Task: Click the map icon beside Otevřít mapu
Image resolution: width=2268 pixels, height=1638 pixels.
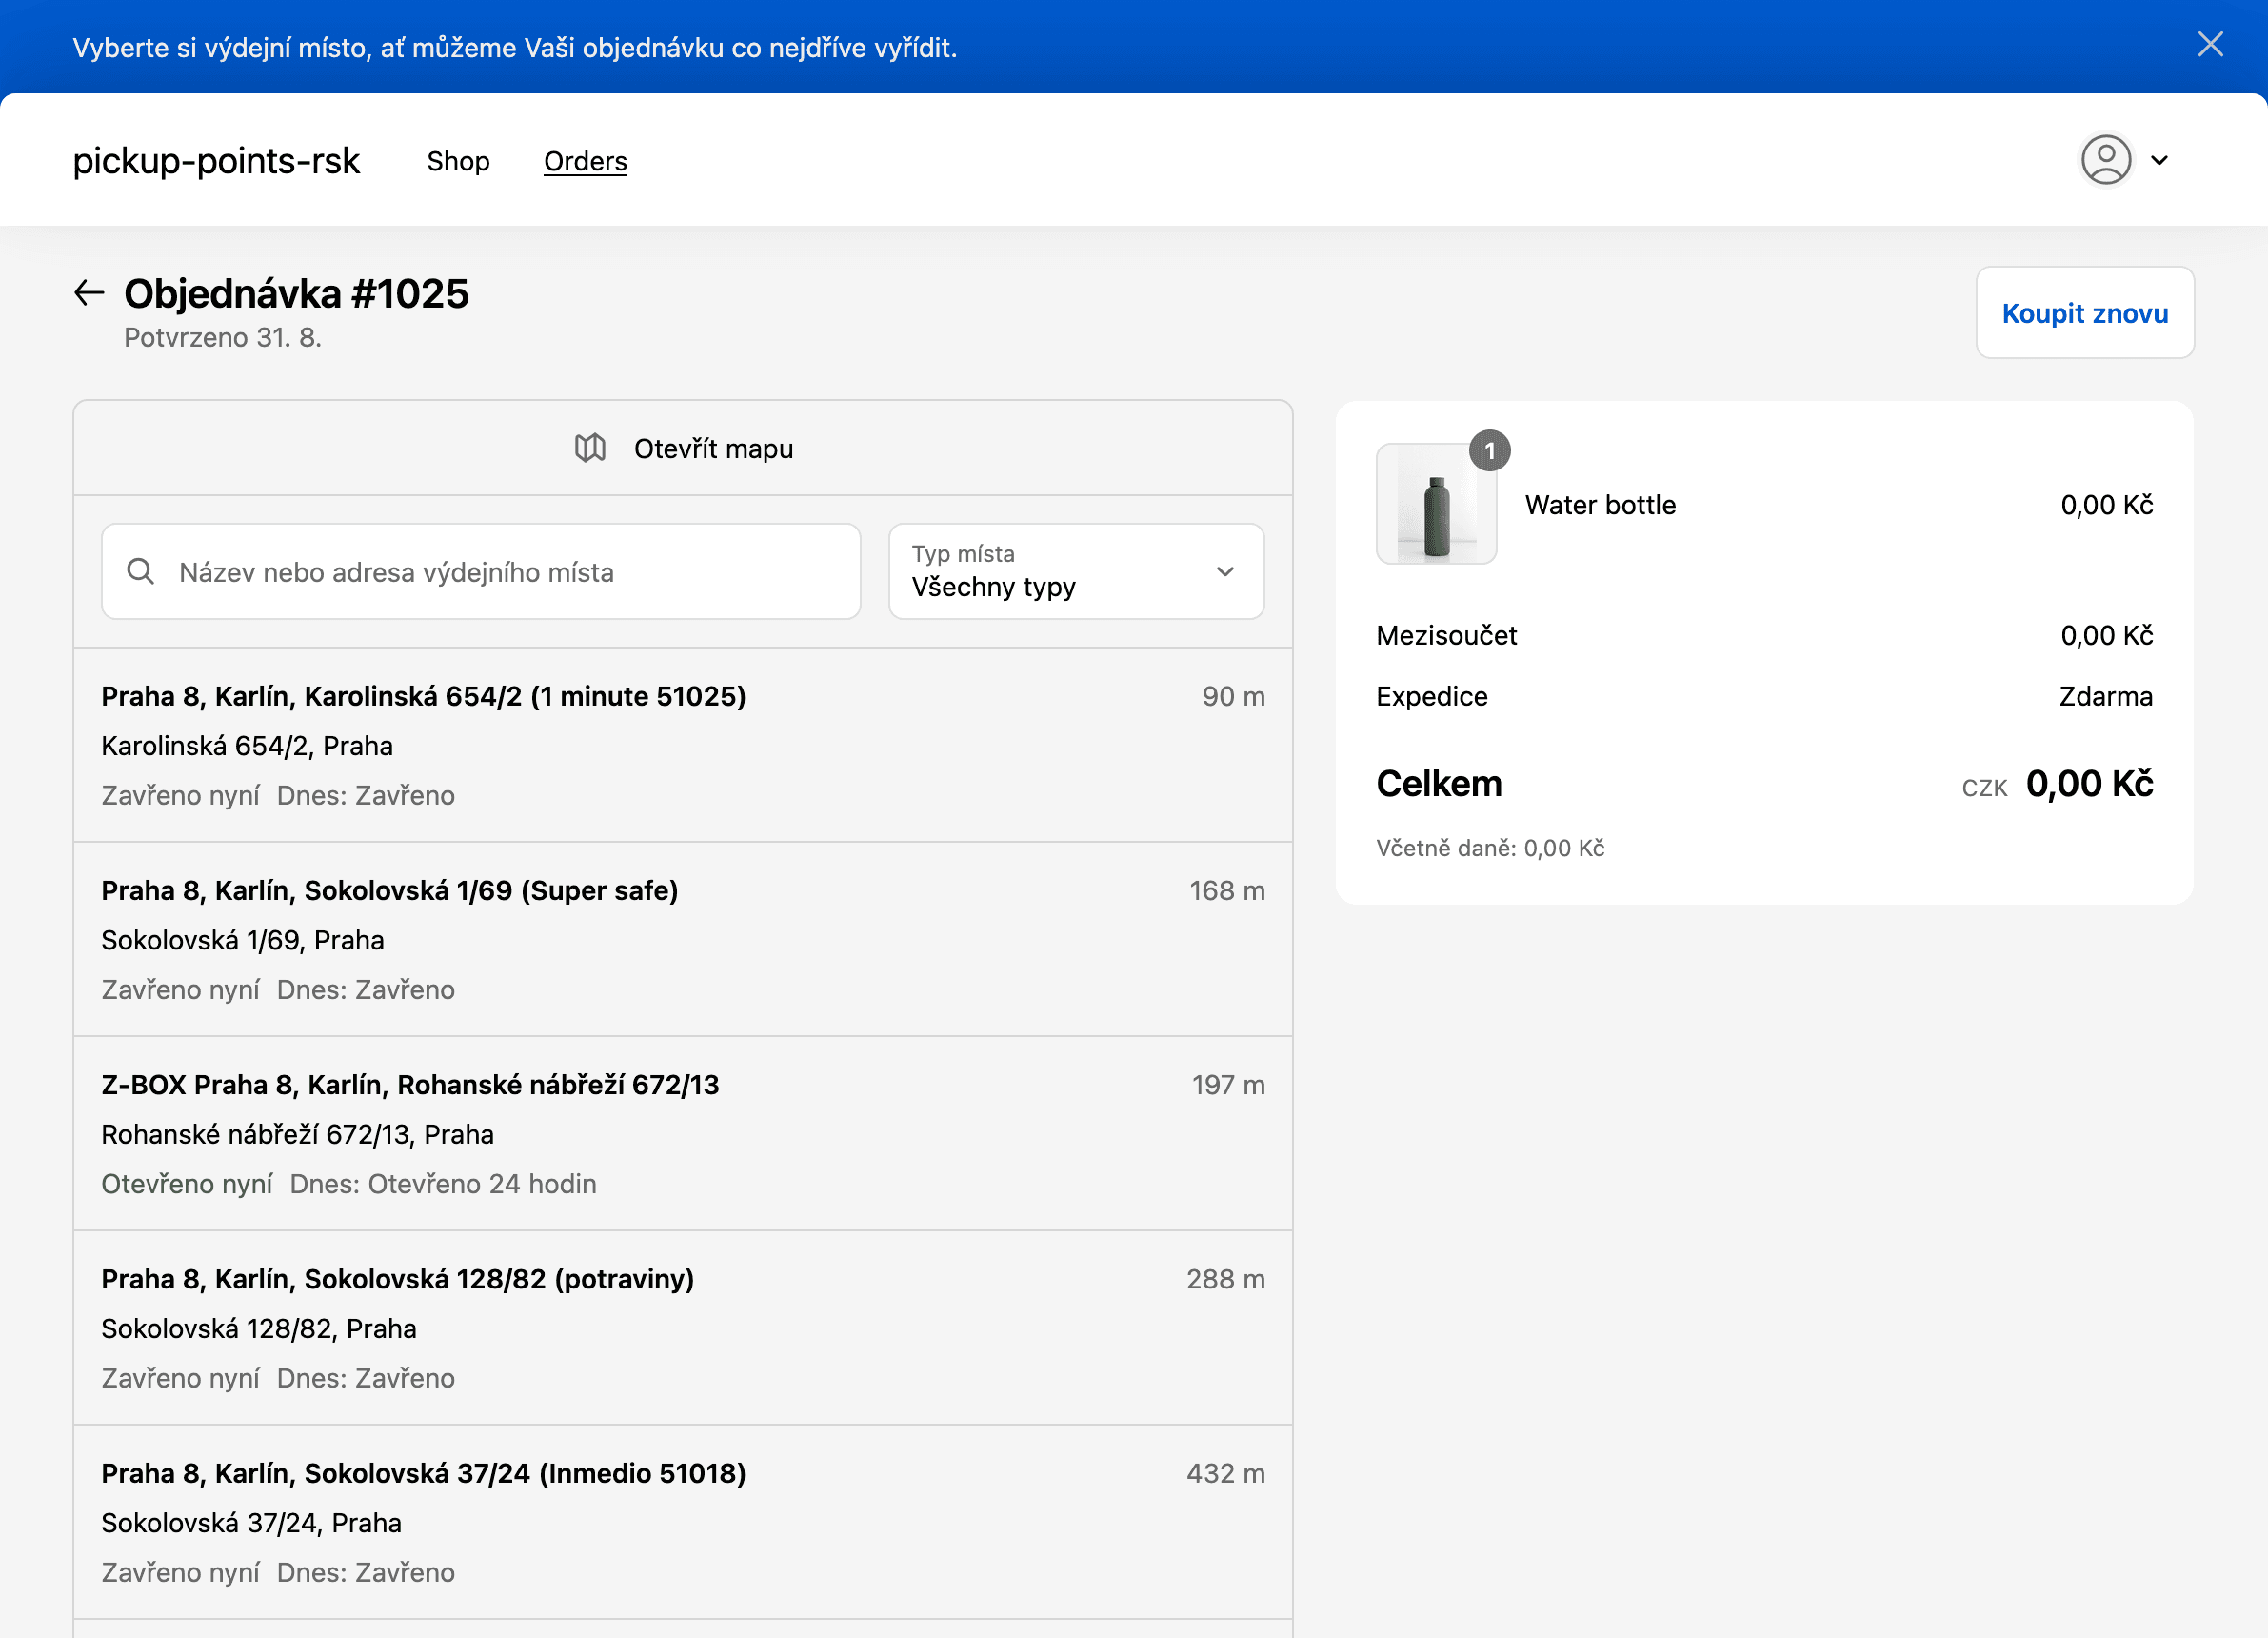Action: click(590, 448)
